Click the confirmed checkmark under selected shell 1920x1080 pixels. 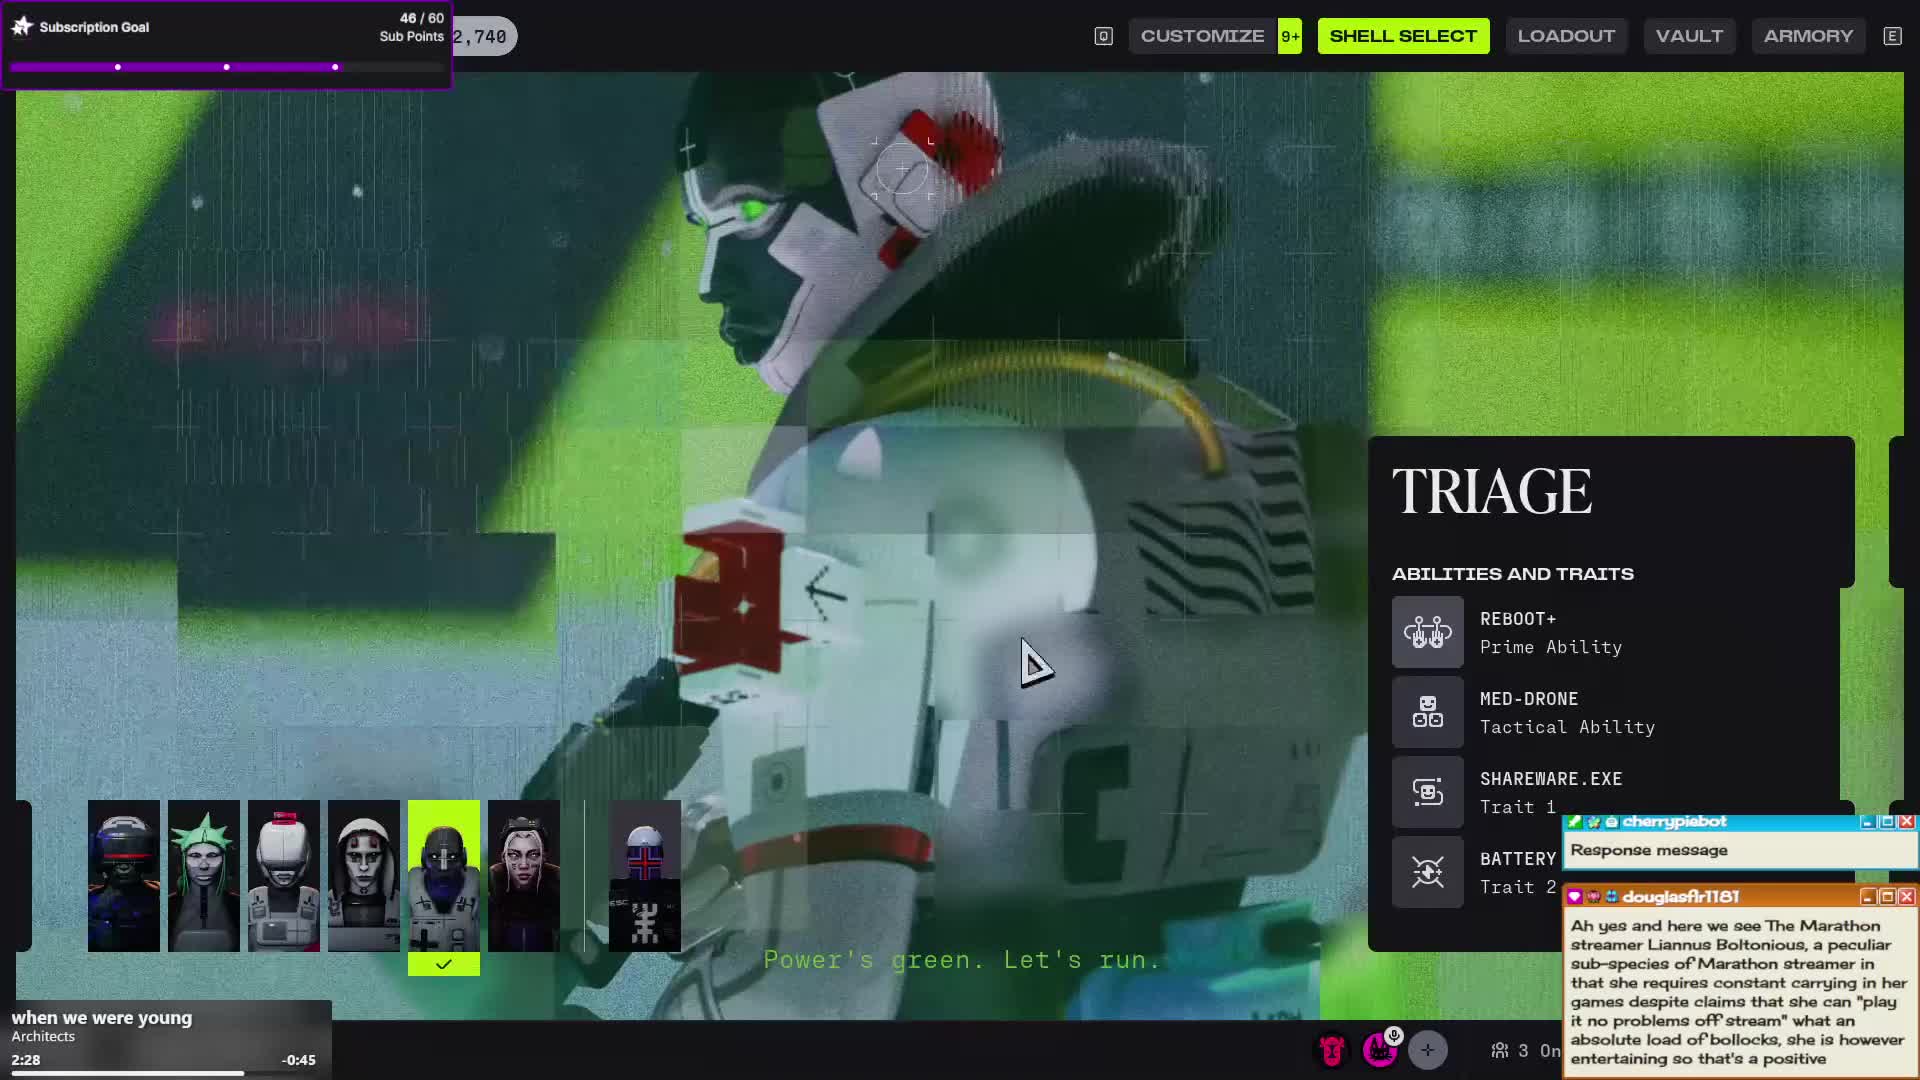coord(444,964)
